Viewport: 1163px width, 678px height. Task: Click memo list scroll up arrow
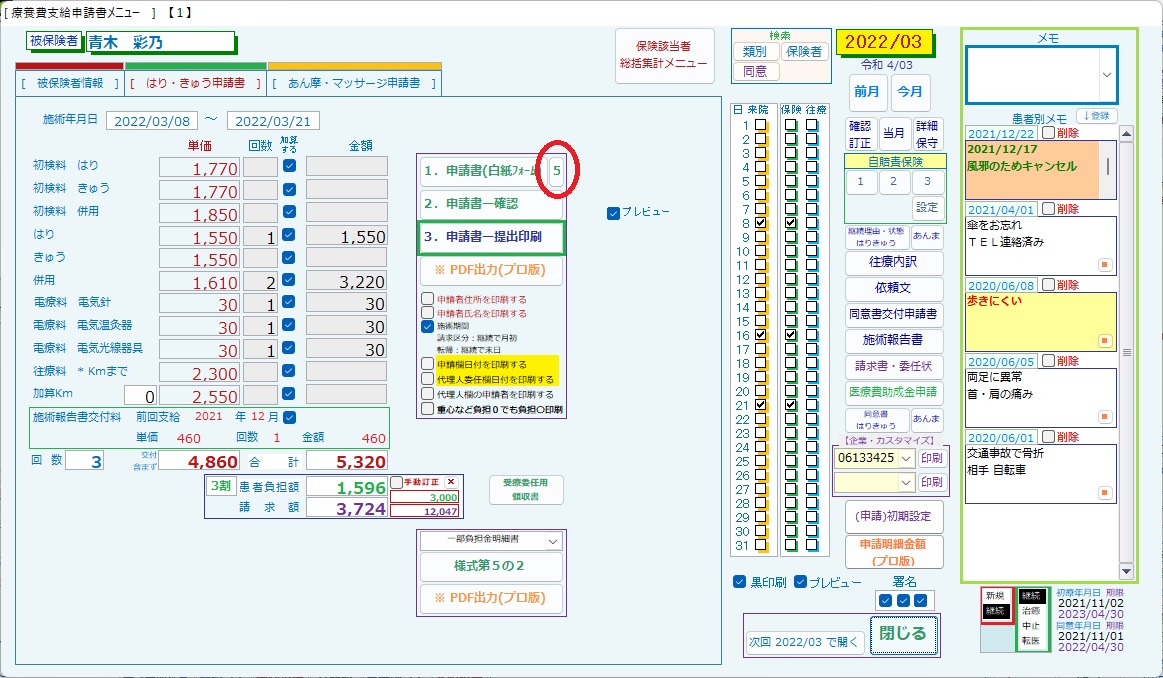[x=1127, y=134]
